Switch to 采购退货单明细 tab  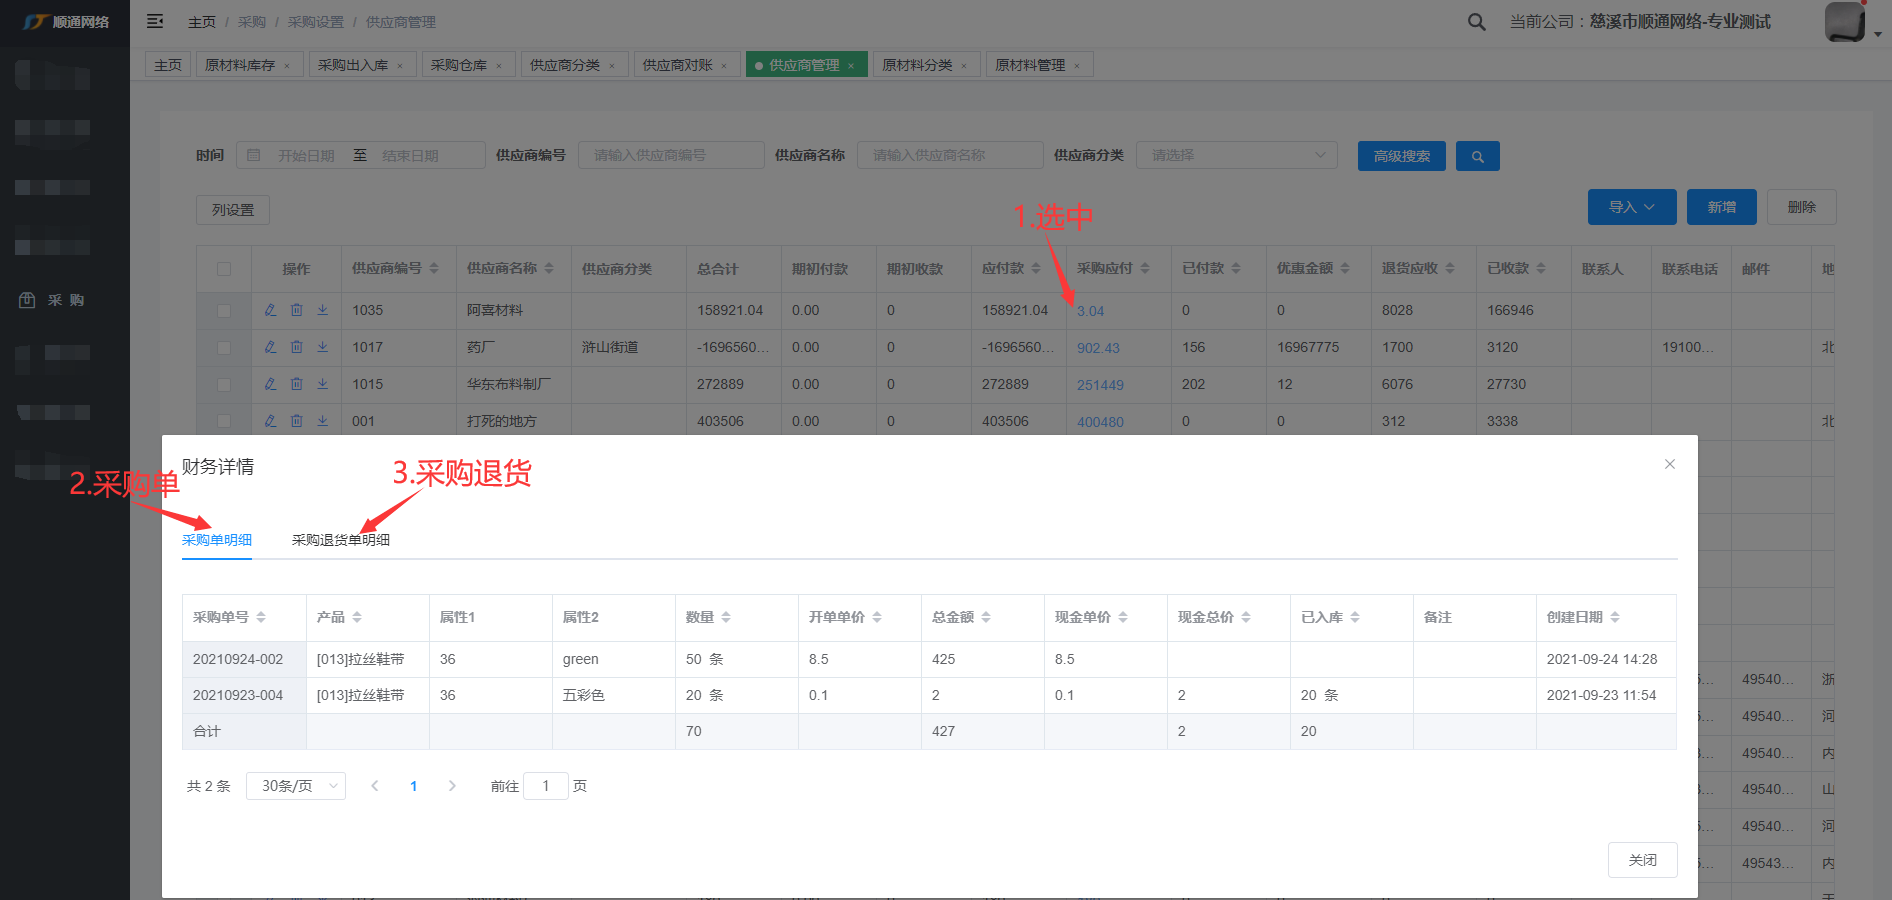click(x=340, y=540)
